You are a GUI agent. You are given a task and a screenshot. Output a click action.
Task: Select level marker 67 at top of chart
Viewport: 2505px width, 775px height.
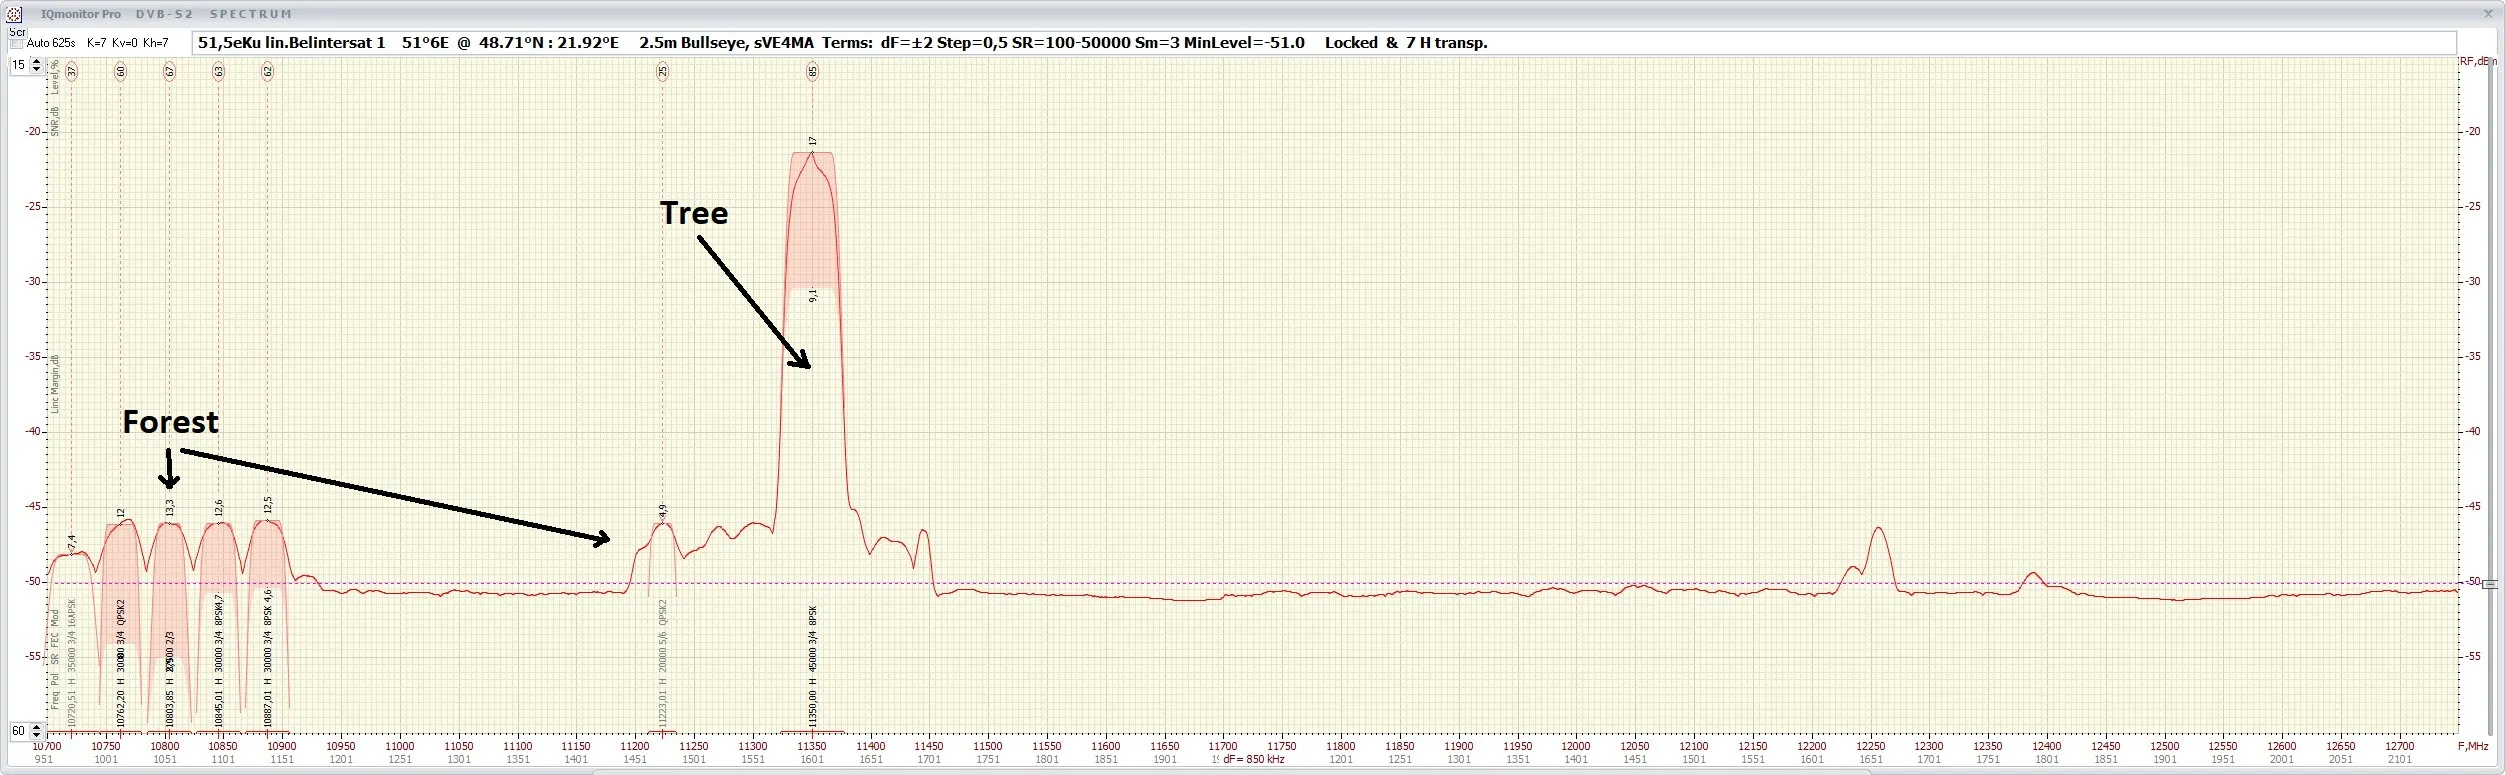pos(170,71)
